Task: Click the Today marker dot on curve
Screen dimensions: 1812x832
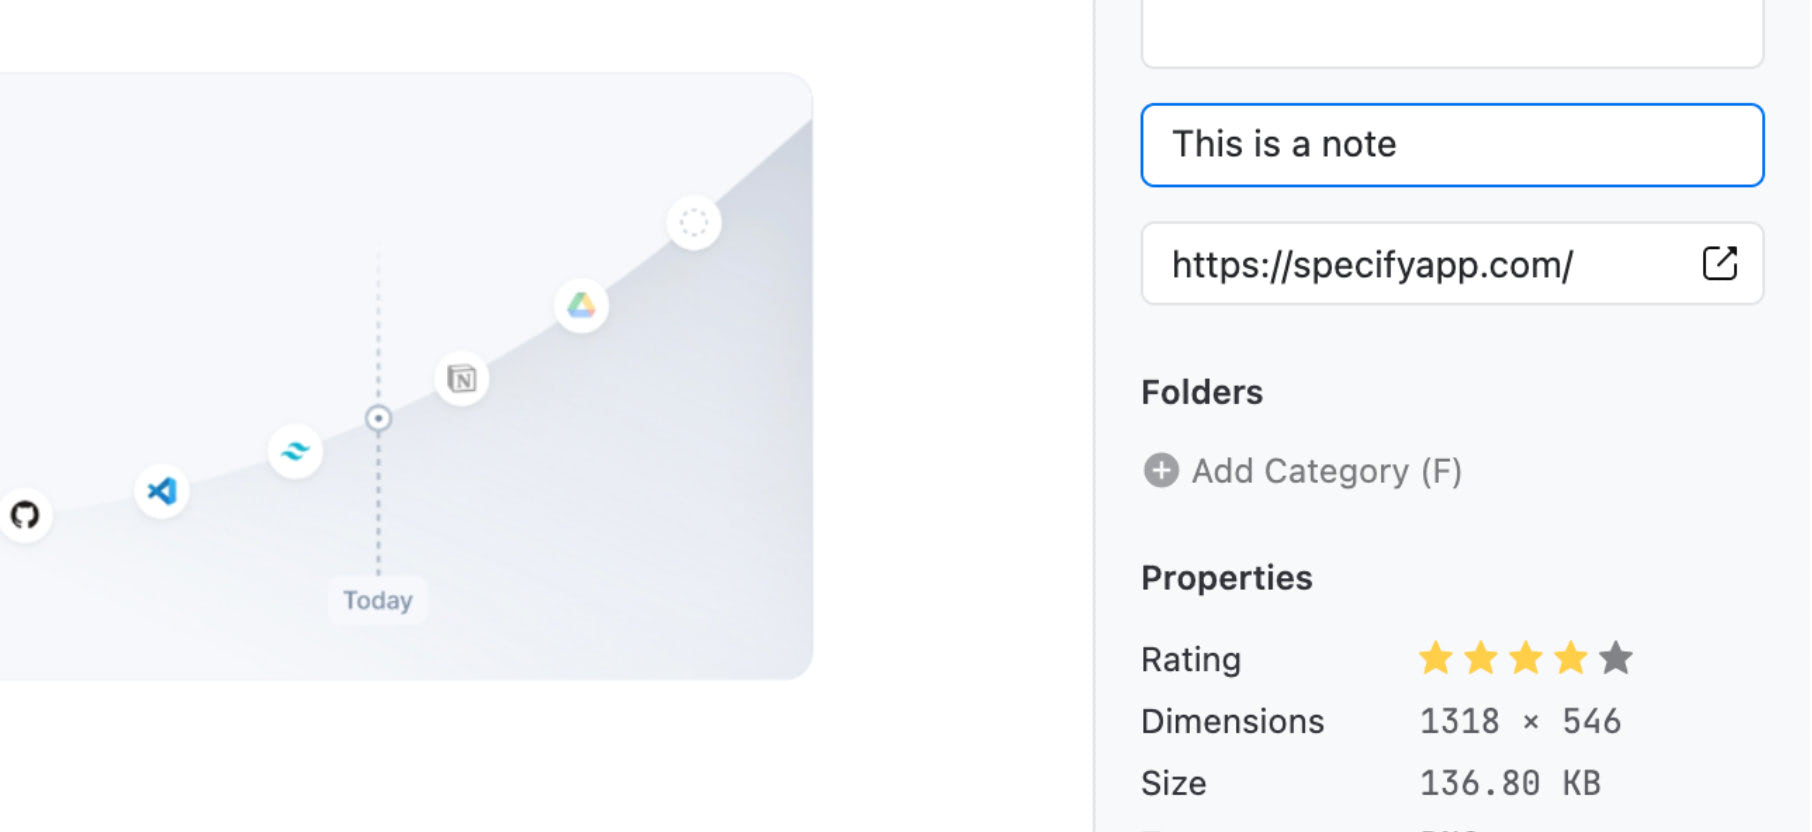Action: coord(378,418)
